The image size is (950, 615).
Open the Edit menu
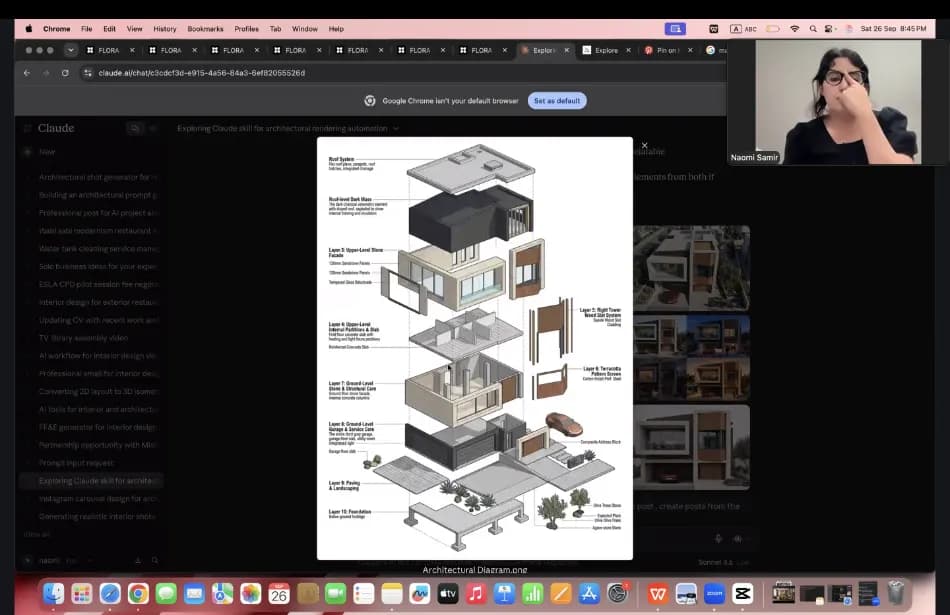(x=109, y=28)
